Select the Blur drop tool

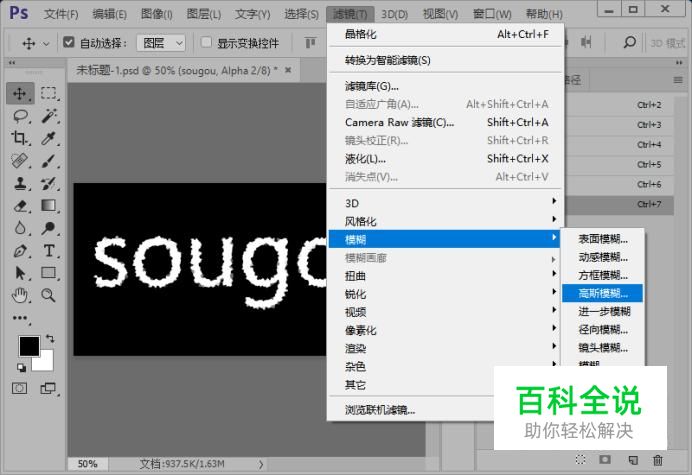20,228
